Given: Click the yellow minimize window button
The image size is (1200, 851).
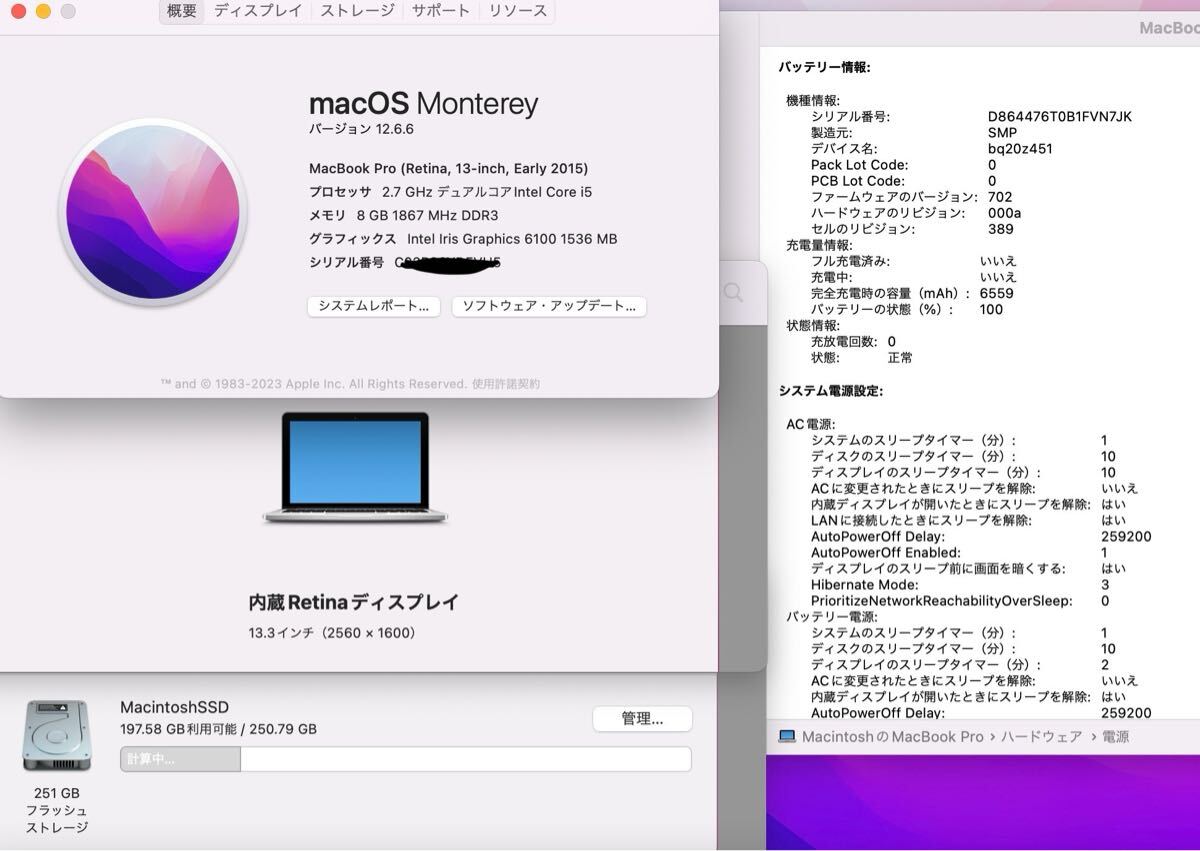Looking at the screenshot, I should tap(43, 11).
